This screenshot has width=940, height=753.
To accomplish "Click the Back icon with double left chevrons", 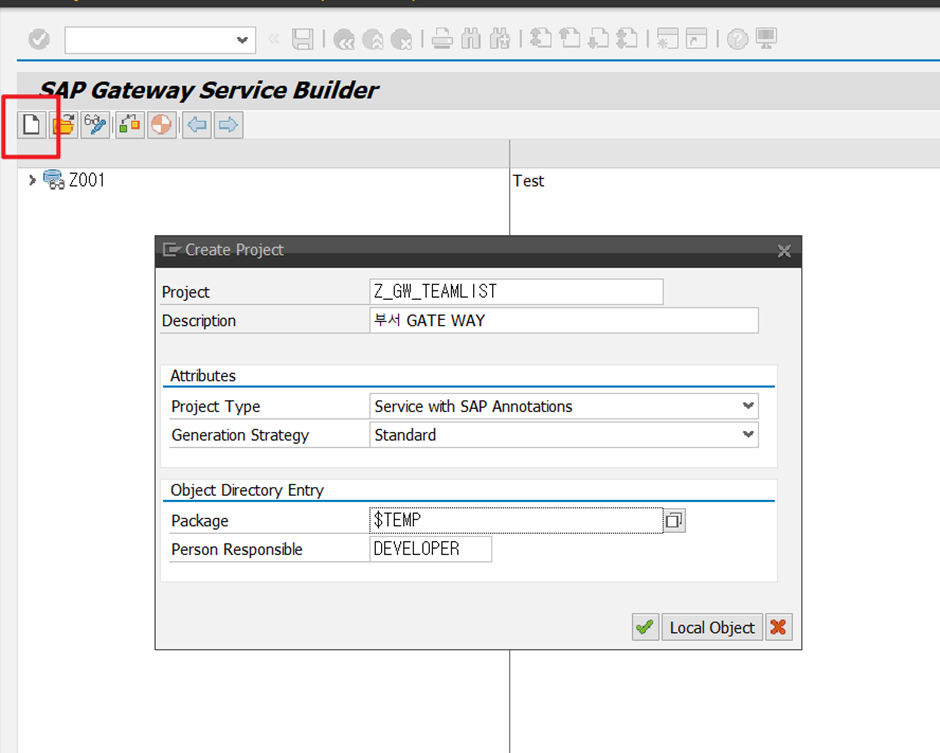I will (344, 40).
